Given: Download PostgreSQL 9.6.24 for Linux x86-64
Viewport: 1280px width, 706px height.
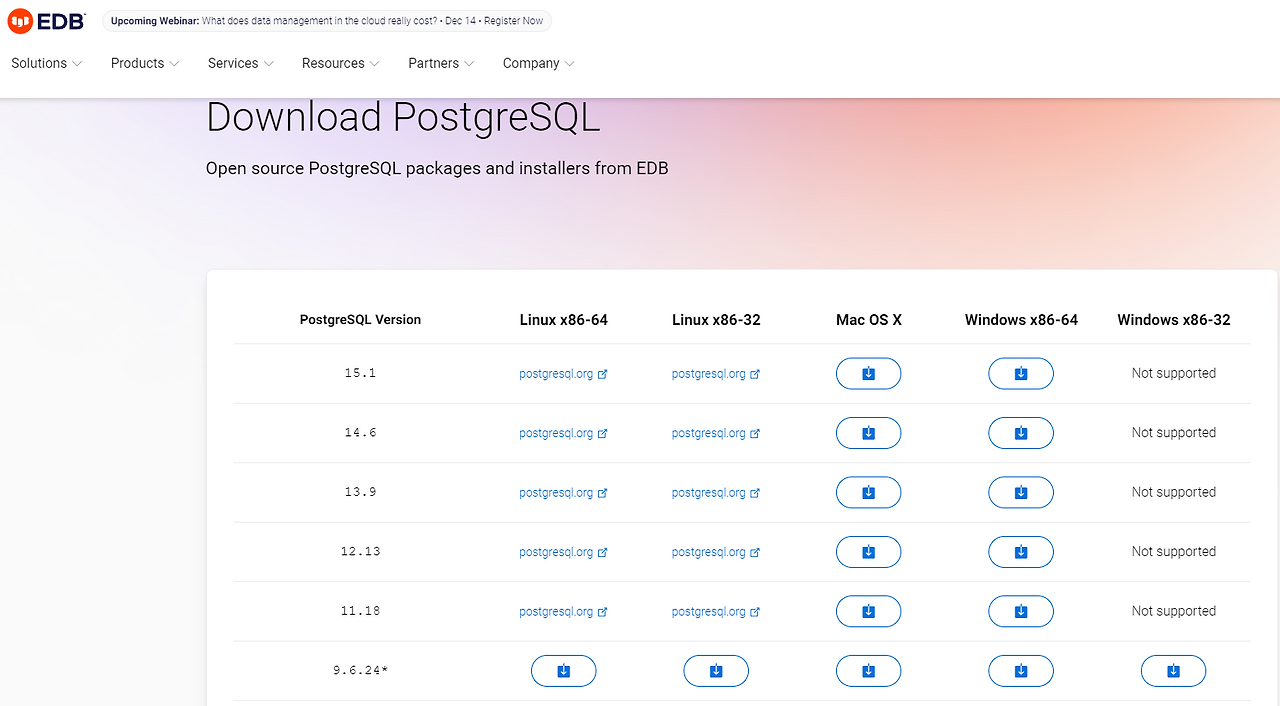Looking at the screenshot, I should [563, 670].
